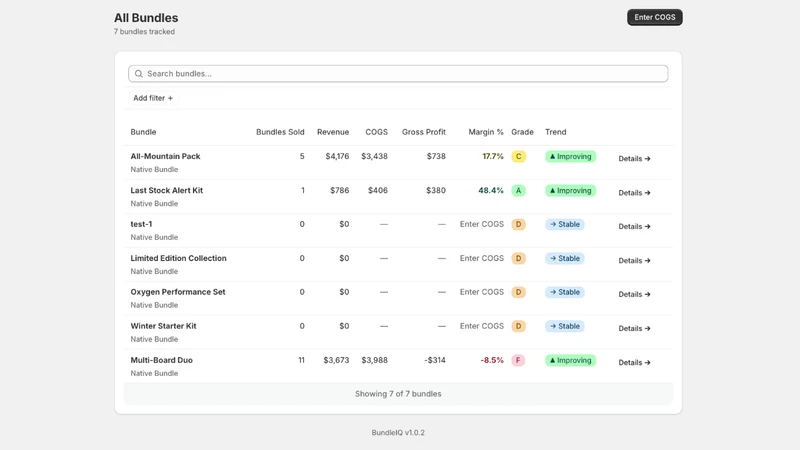This screenshot has width=800, height=450.
Task: Select the Last Stock Alert Kit name
Action: click(x=167, y=190)
